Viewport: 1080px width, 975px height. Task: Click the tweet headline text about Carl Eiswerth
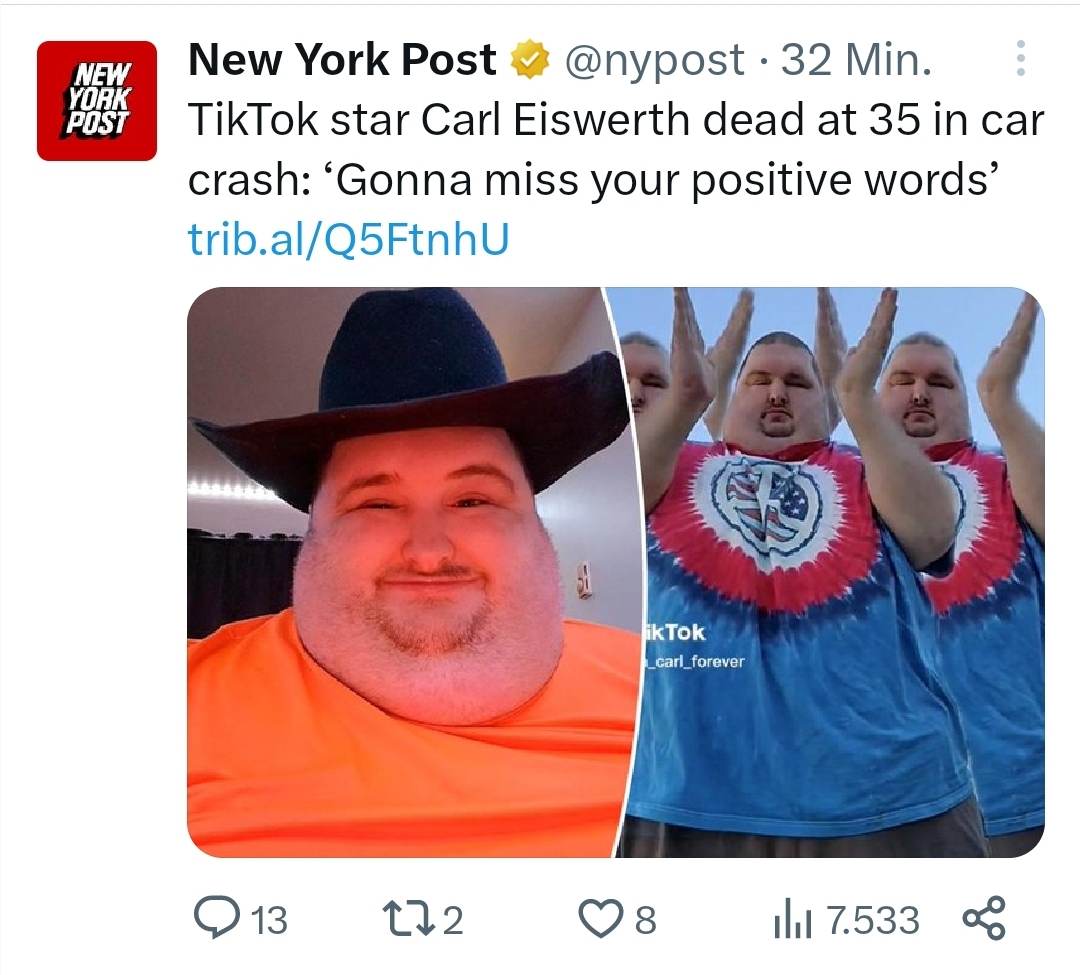pos(616,149)
